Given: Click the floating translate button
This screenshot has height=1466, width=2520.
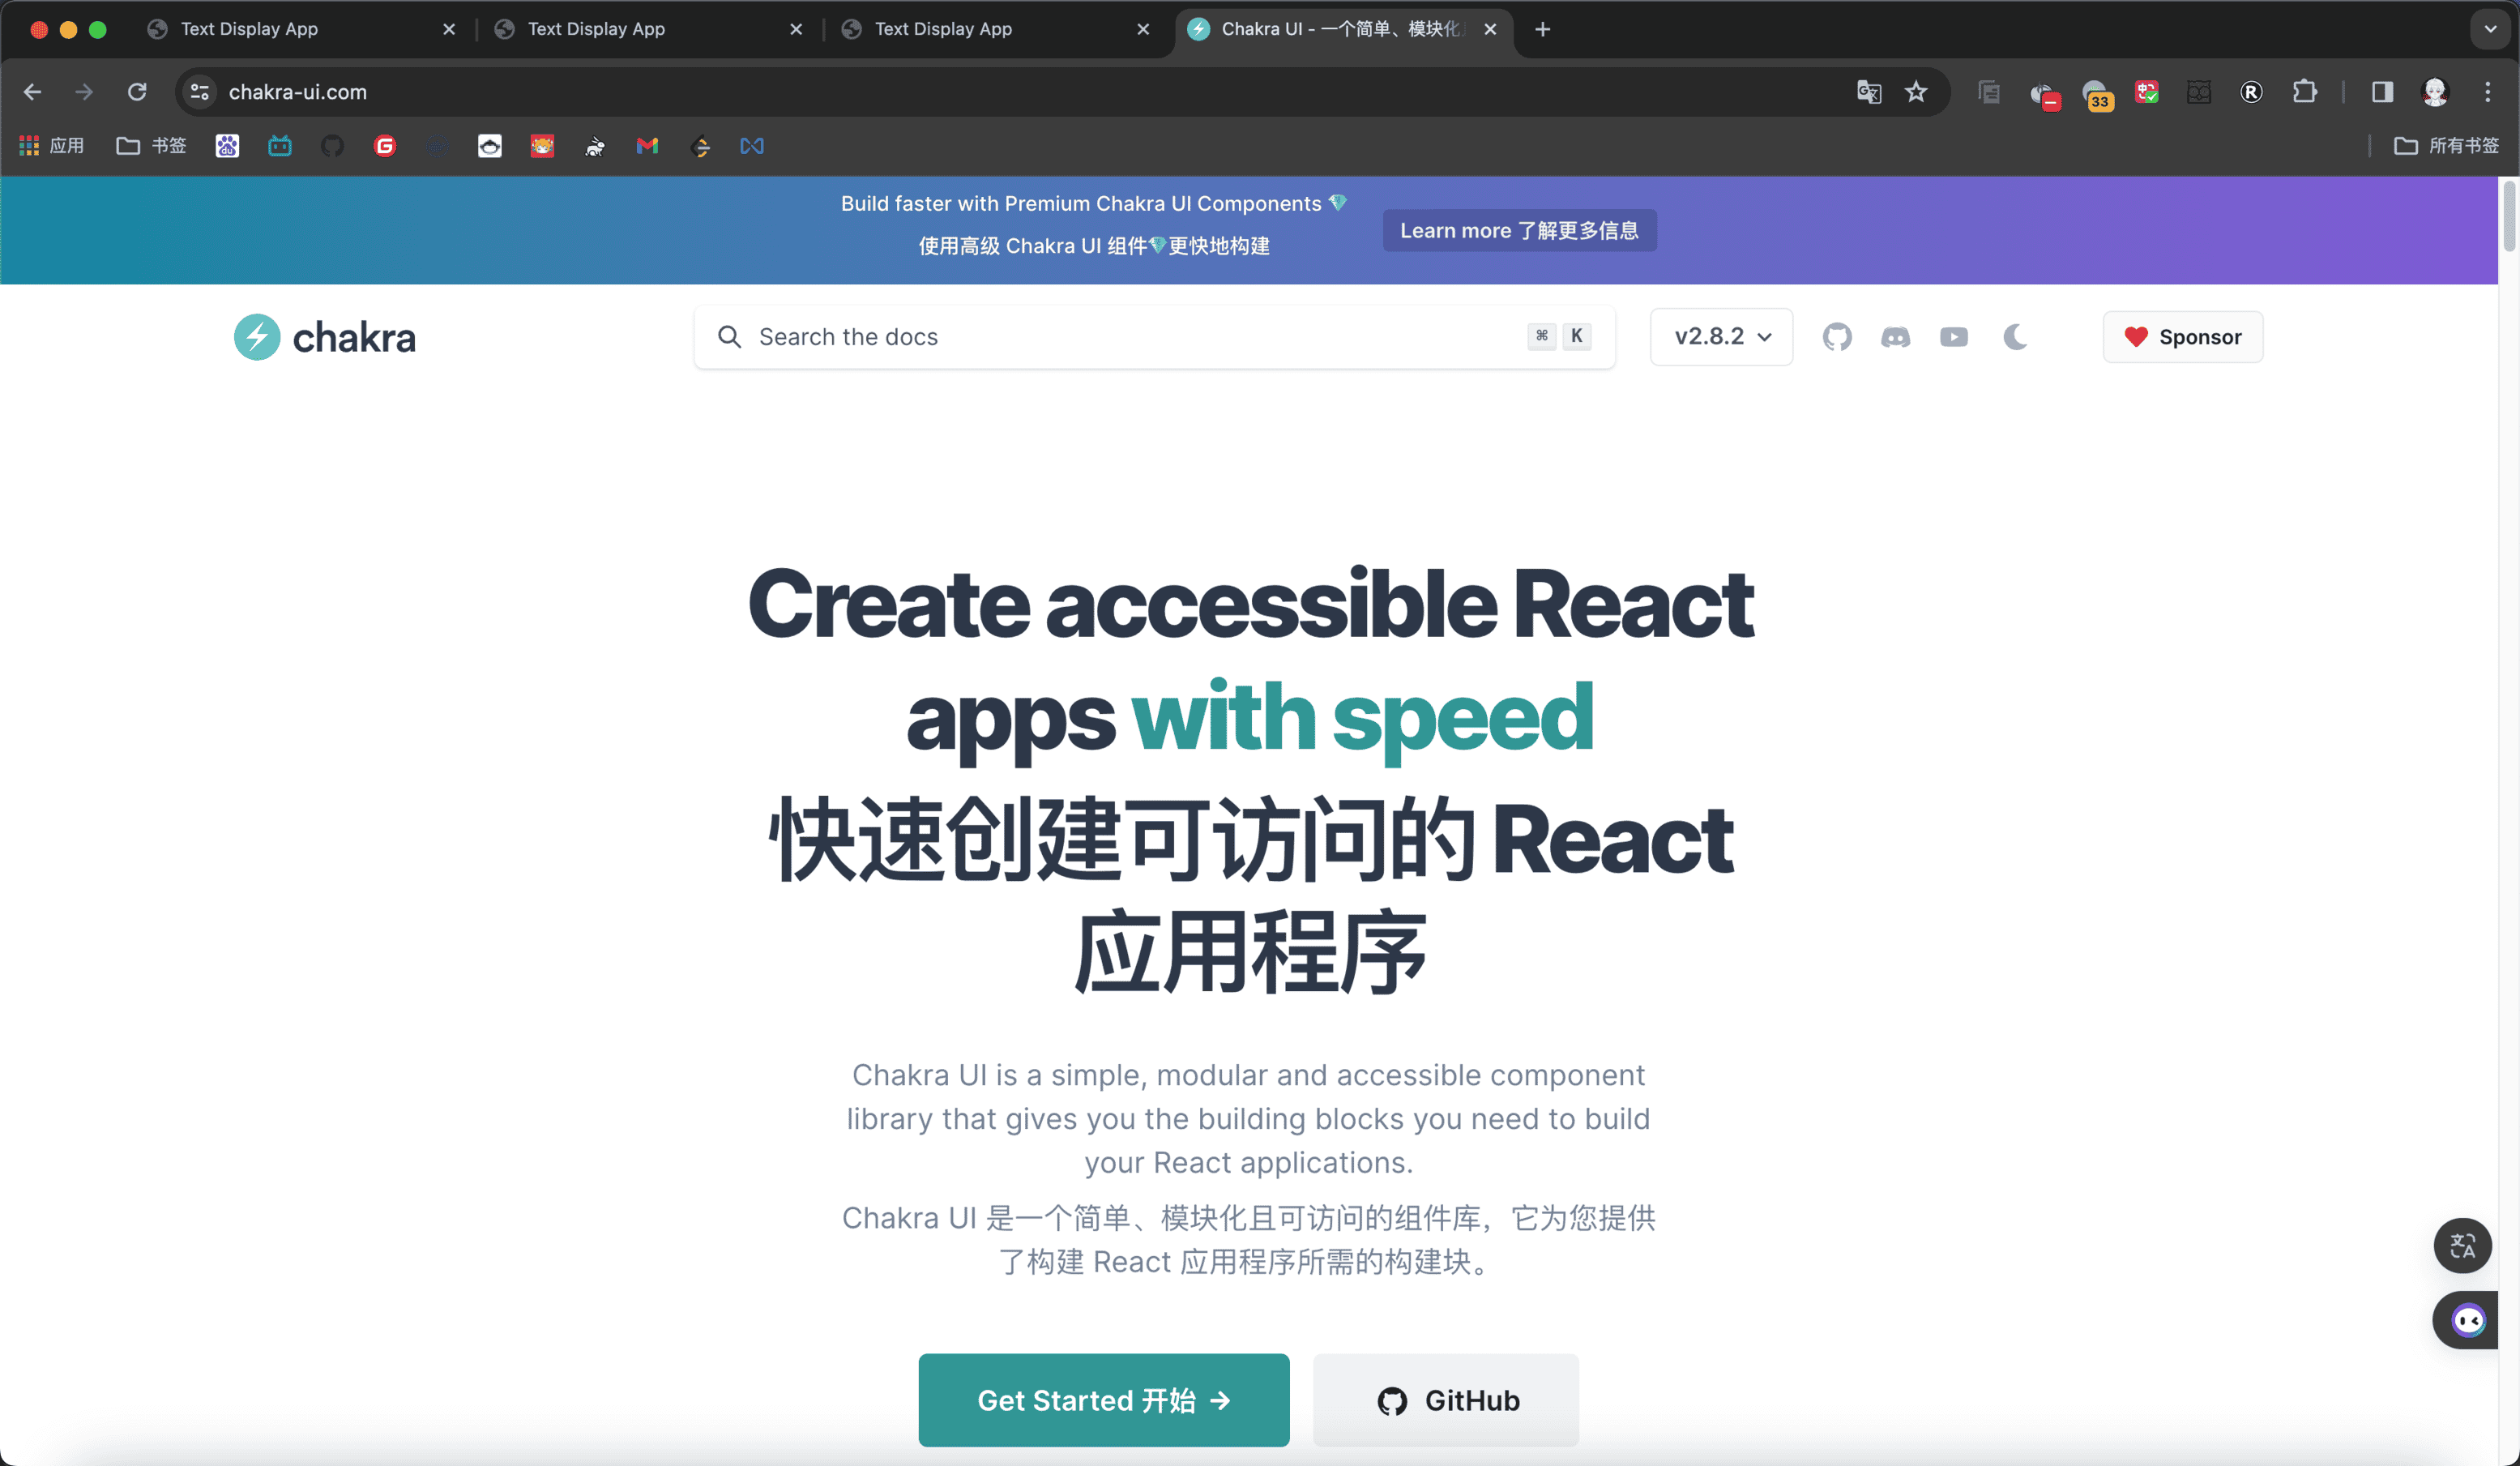Looking at the screenshot, I should click(x=2462, y=1245).
